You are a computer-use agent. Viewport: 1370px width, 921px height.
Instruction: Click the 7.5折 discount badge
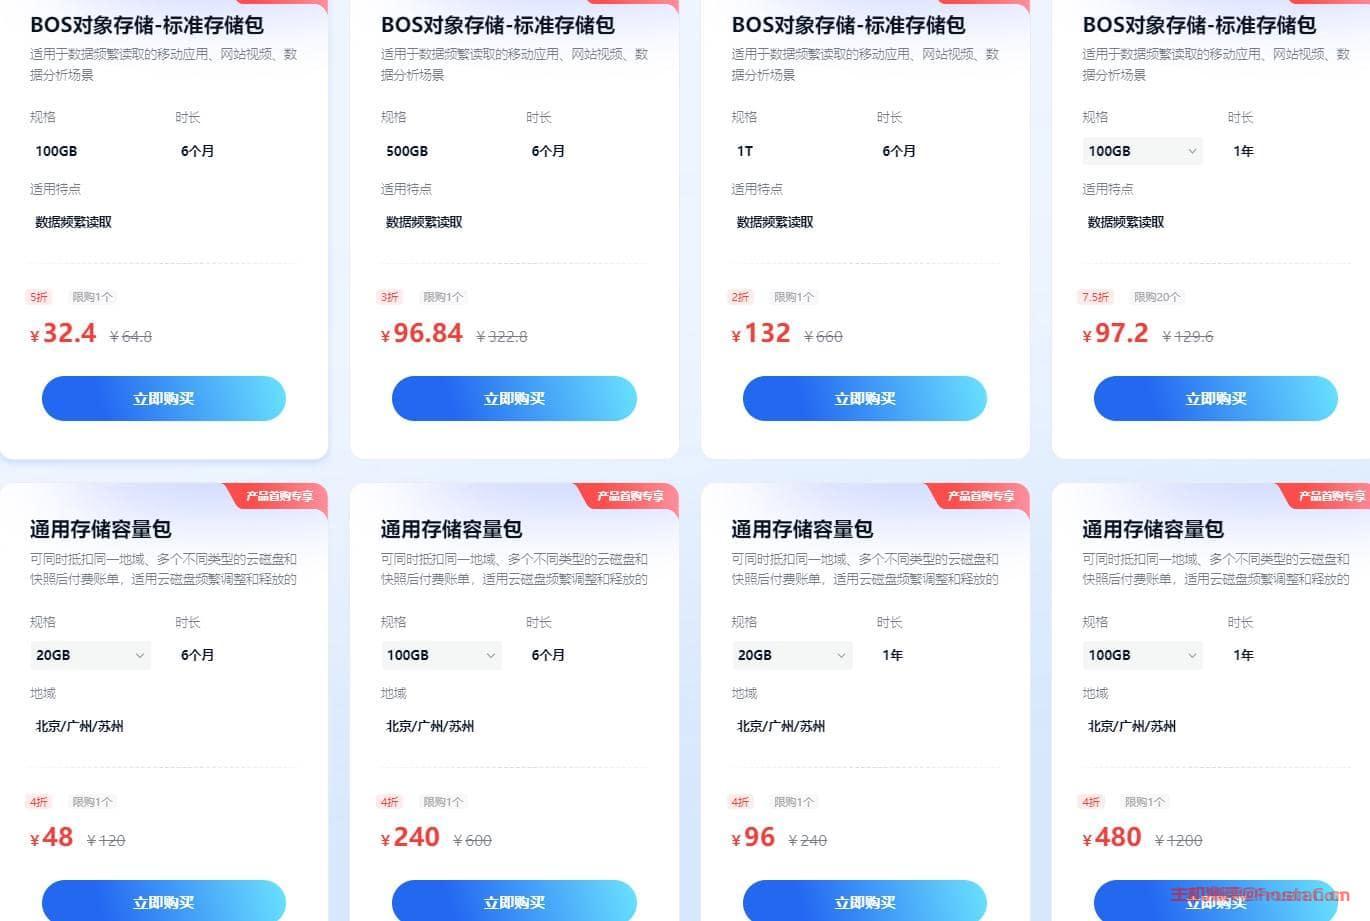[x=1096, y=297]
